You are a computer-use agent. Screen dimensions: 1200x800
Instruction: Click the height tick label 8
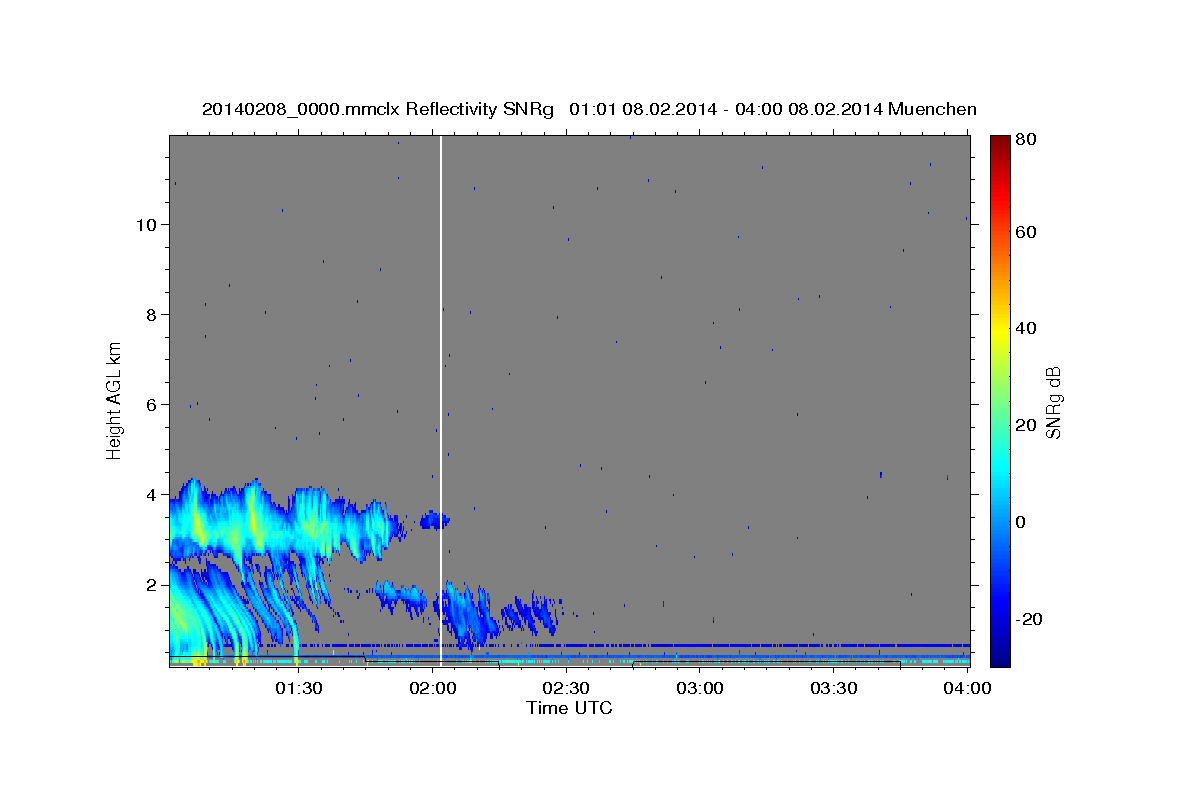(151, 314)
